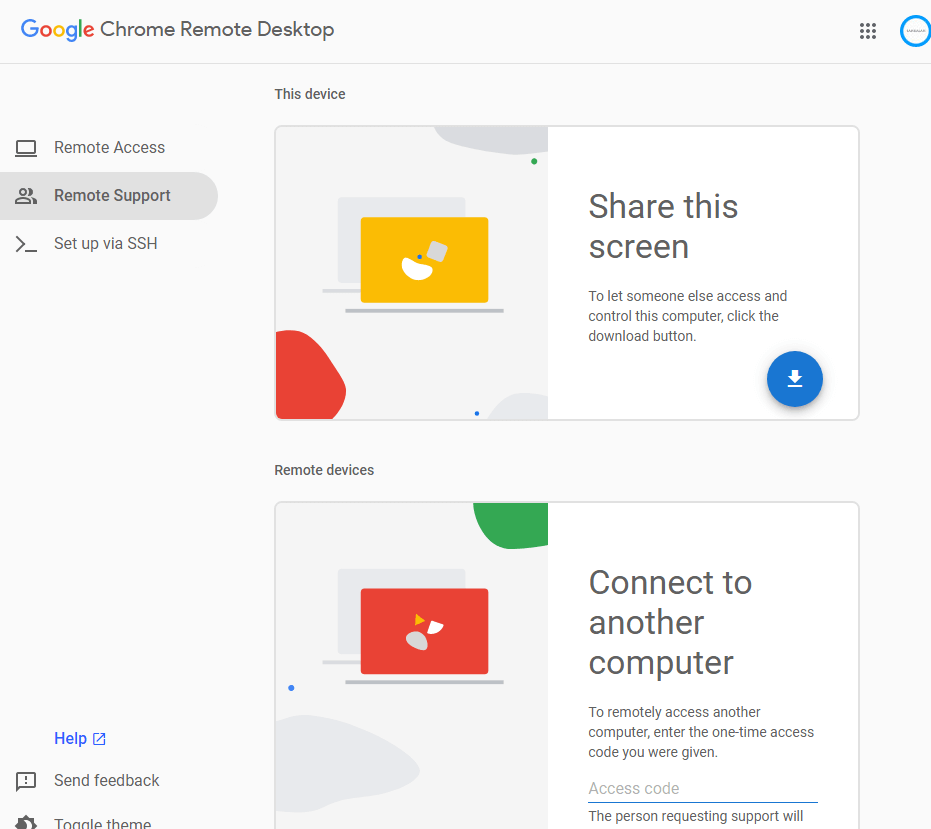The image size is (931, 829).
Task: Download the screen sharing host
Action: [794, 379]
